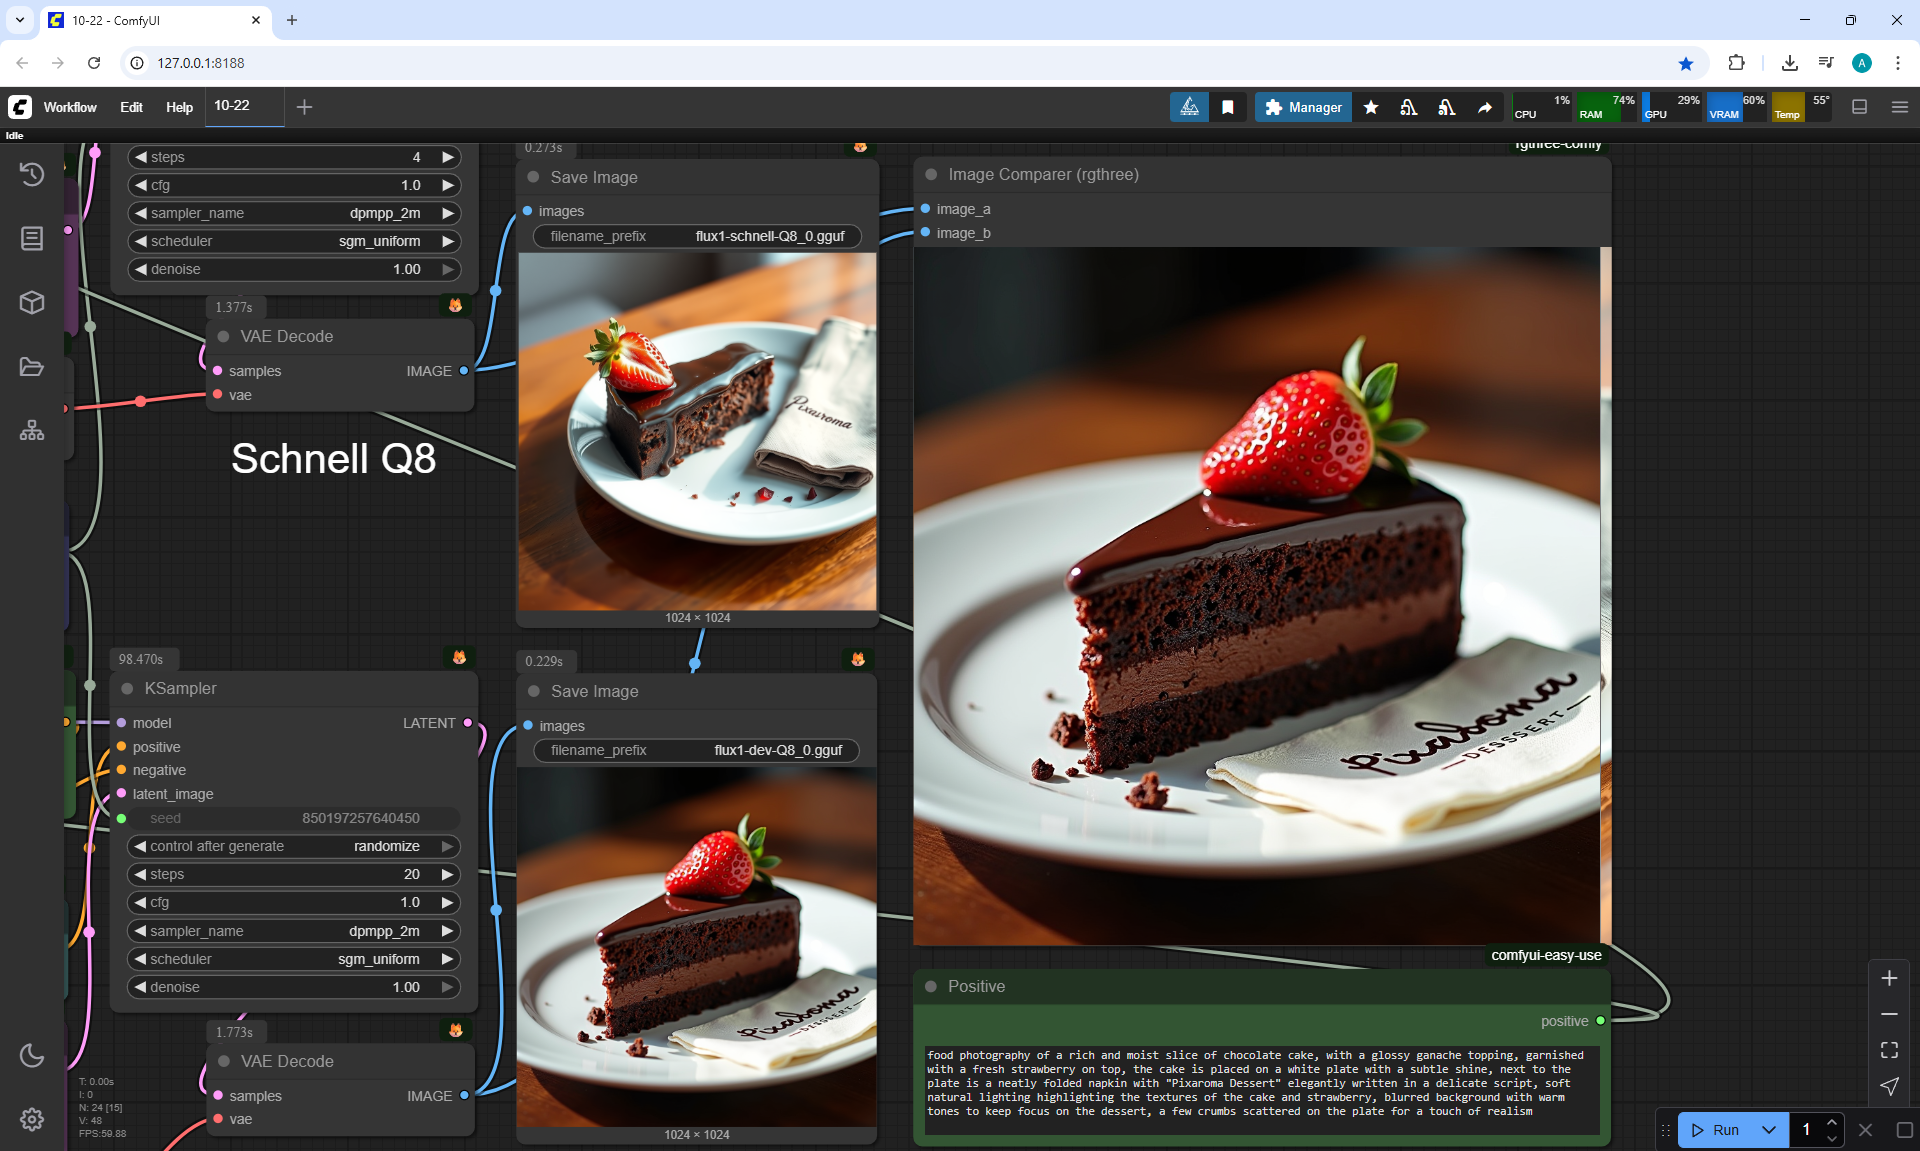The height and width of the screenshot is (1151, 1920).
Task: Click the share arrow icon in toolbar
Action: click(x=1485, y=107)
